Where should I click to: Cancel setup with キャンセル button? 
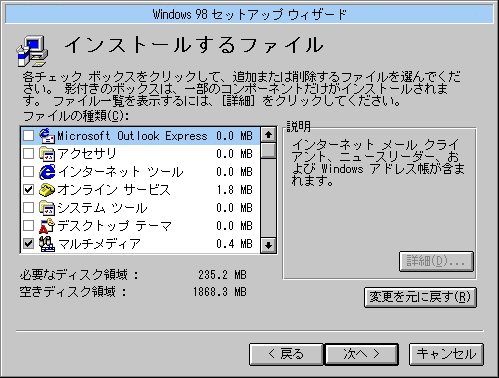pyautogui.click(x=446, y=354)
